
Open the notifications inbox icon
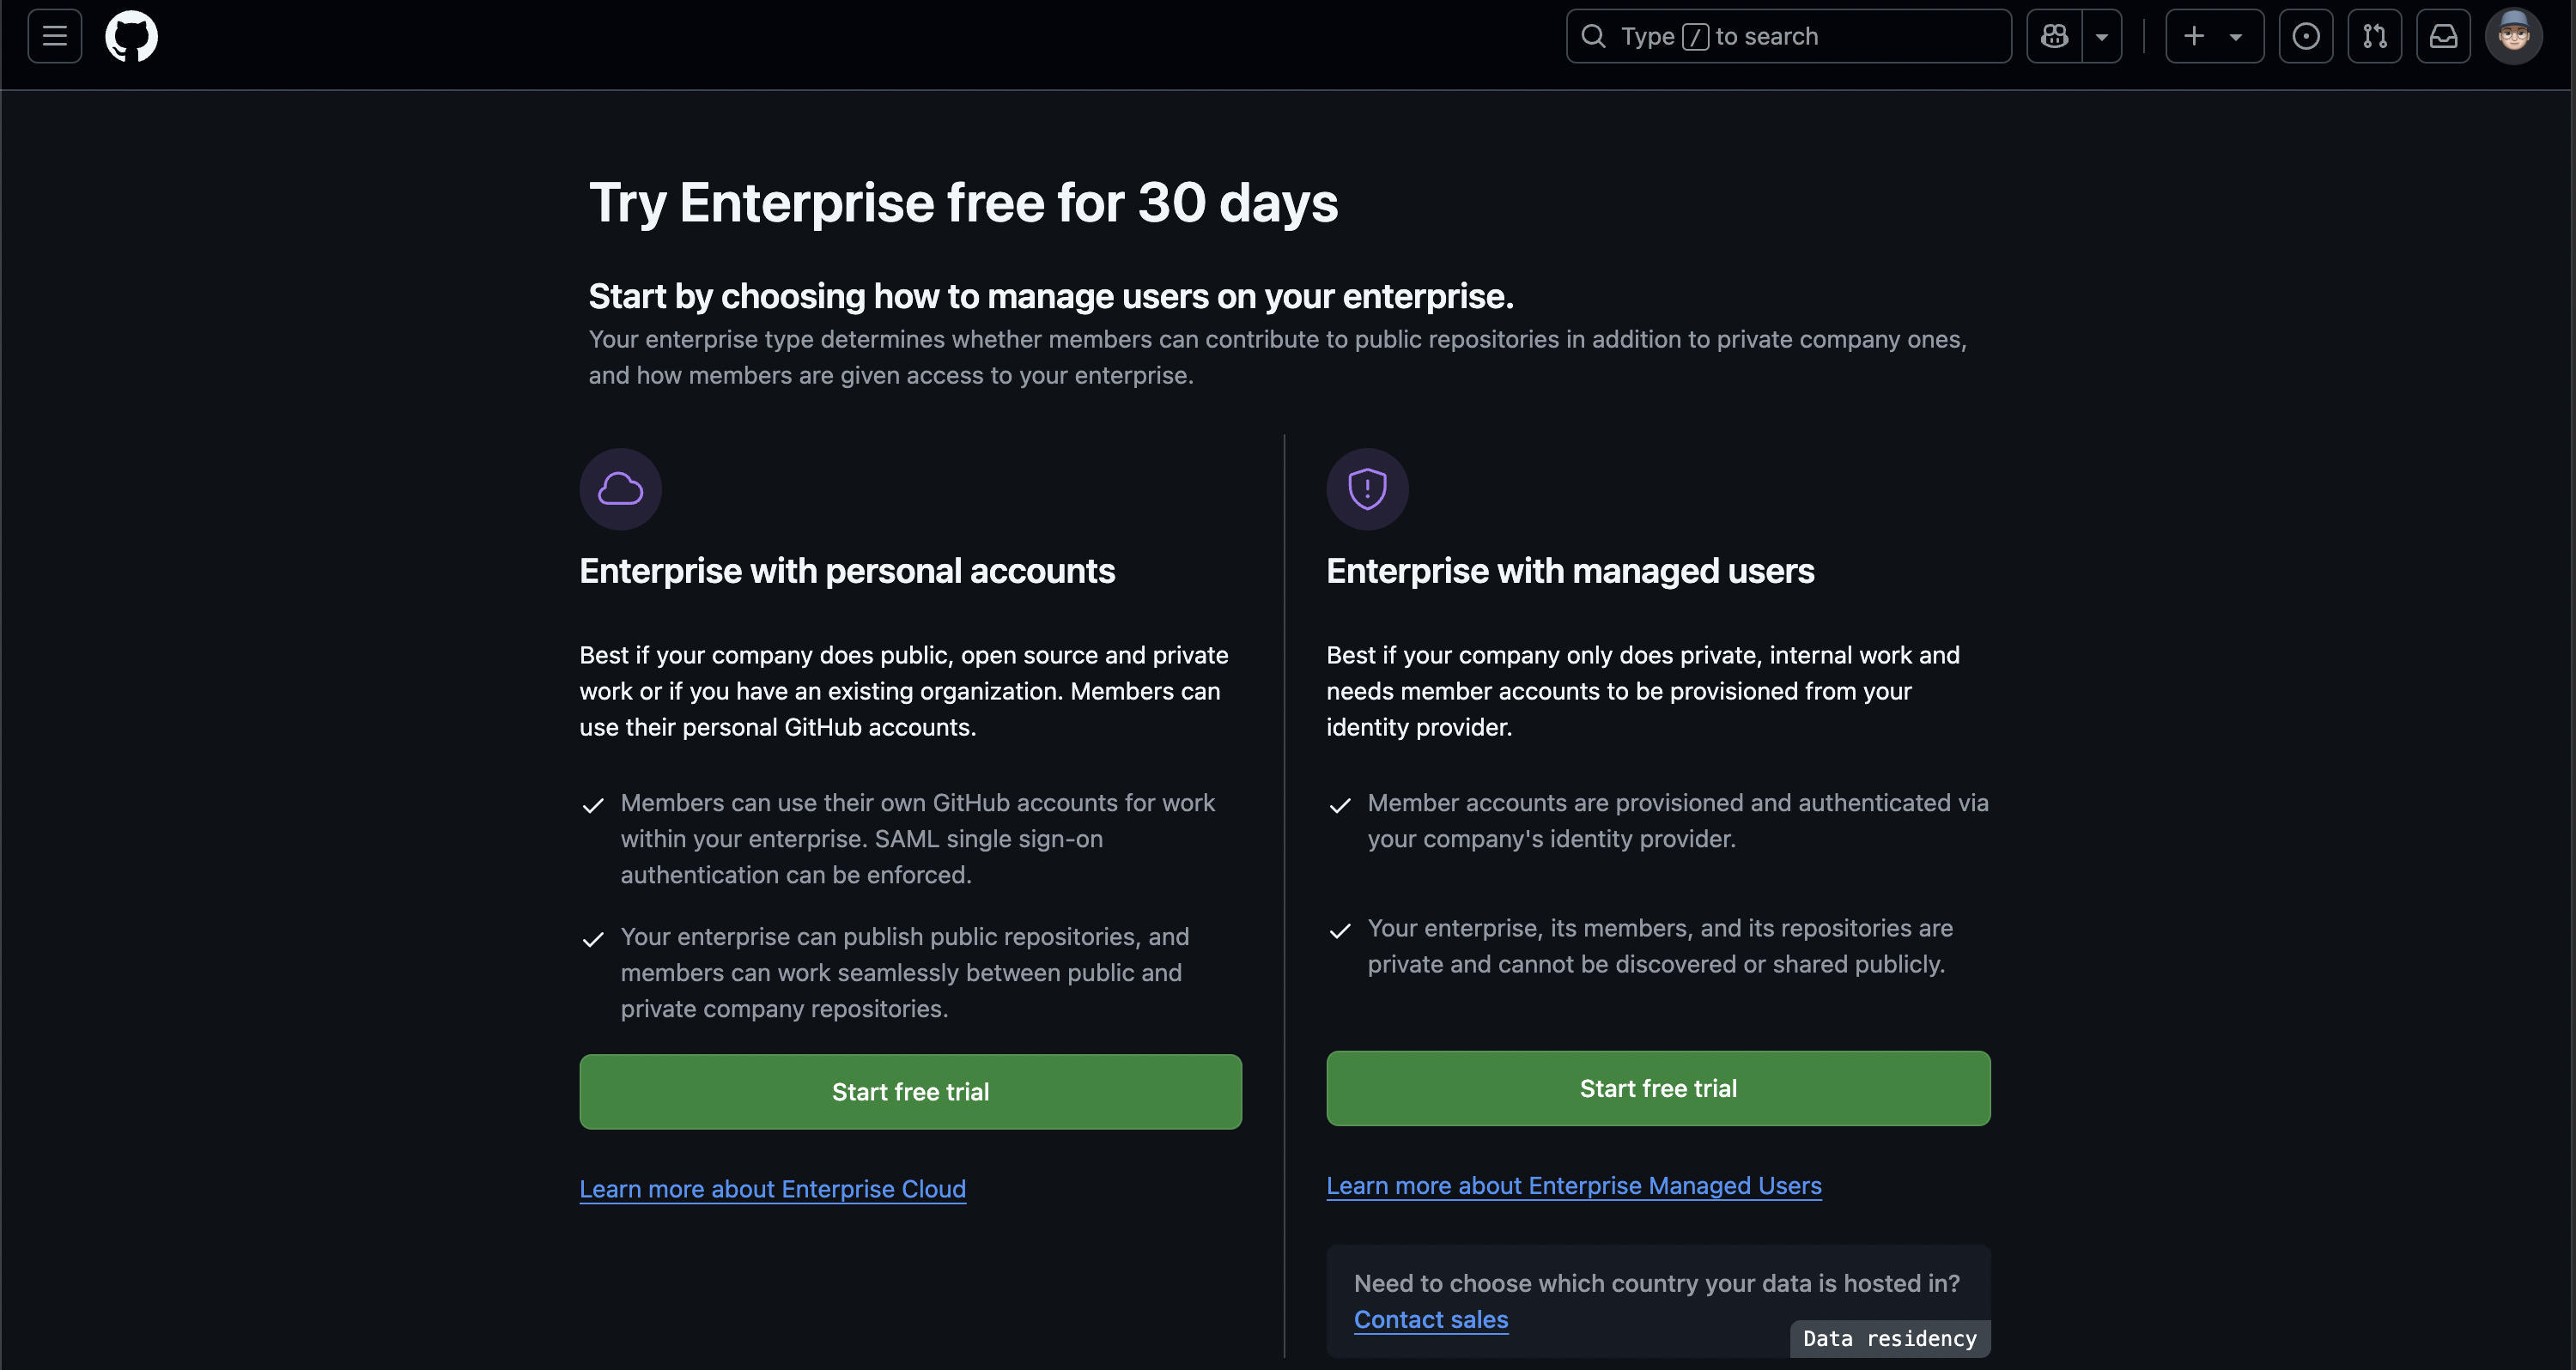click(x=2444, y=36)
